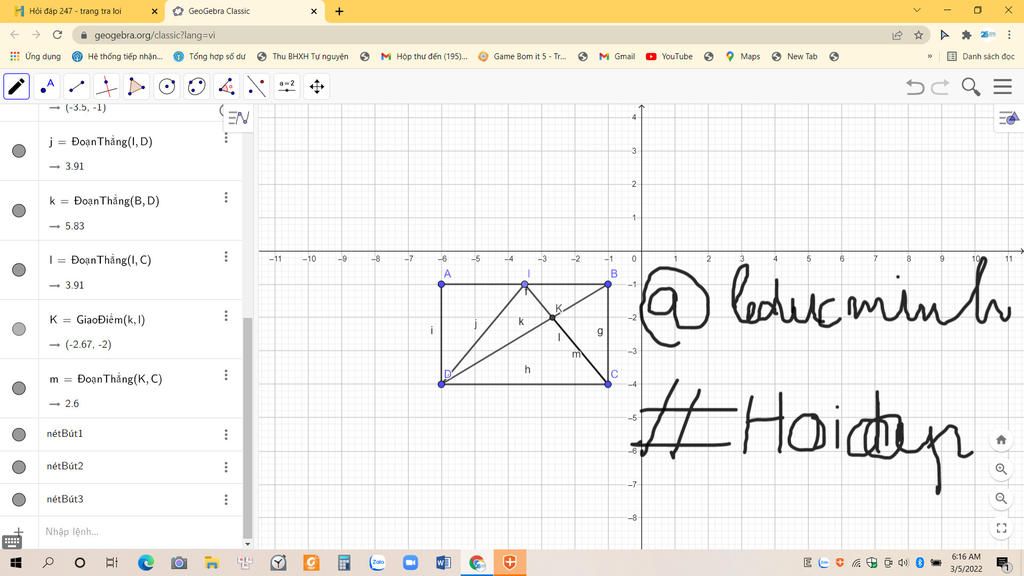Select the Perpendicular line tool
Image resolution: width=1024 pixels, height=576 pixels.
[106, 86]
